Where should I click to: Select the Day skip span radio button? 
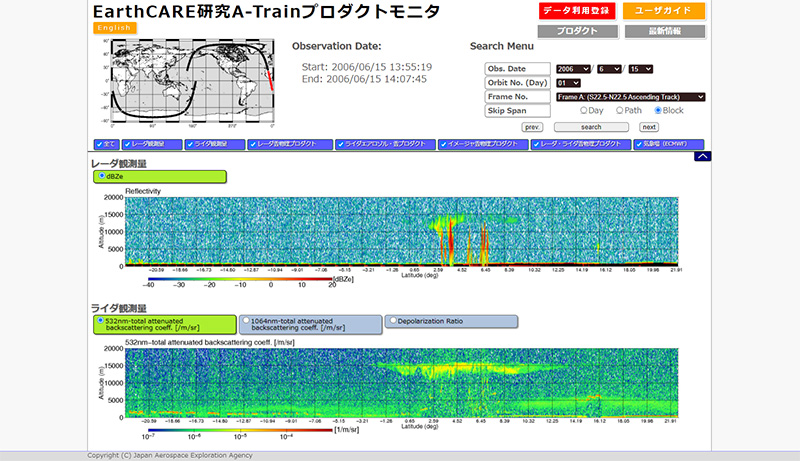pyautogui.click(x=583, y=110)
